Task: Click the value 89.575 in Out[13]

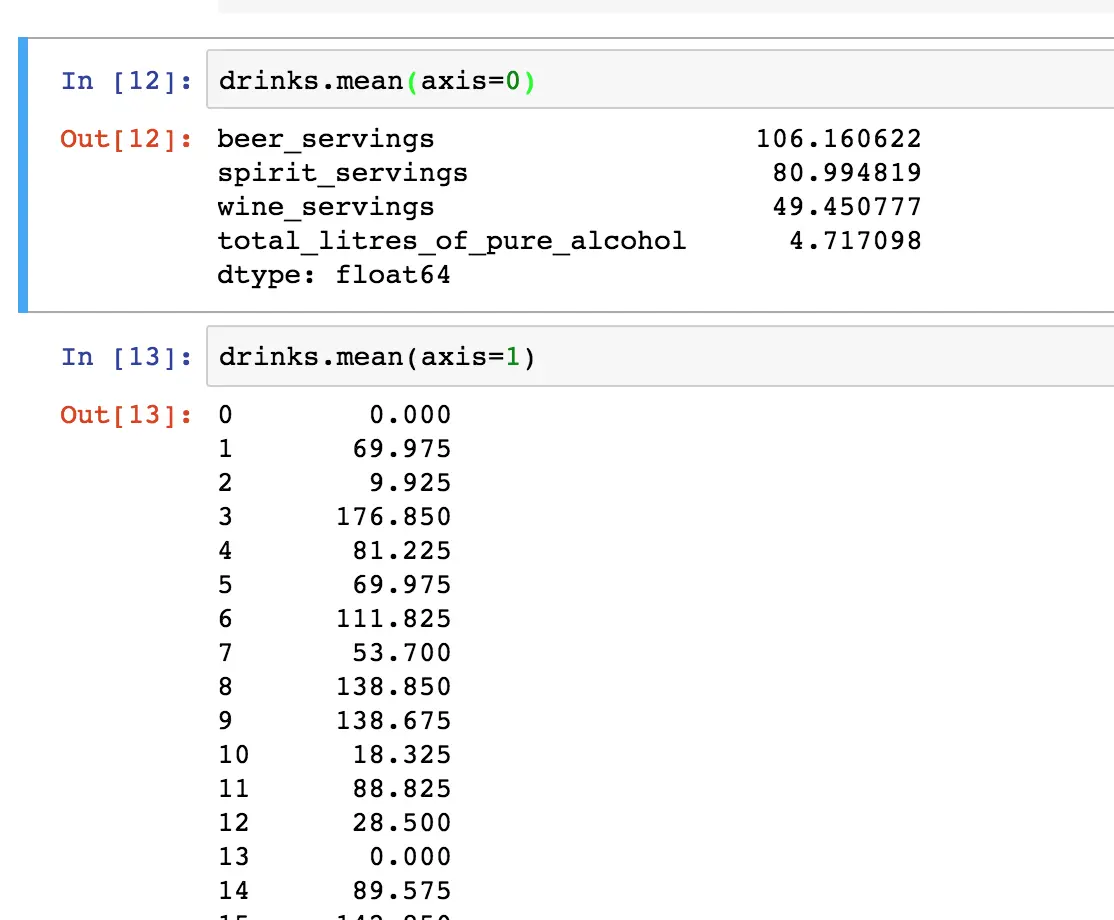Action: [402, 891]
